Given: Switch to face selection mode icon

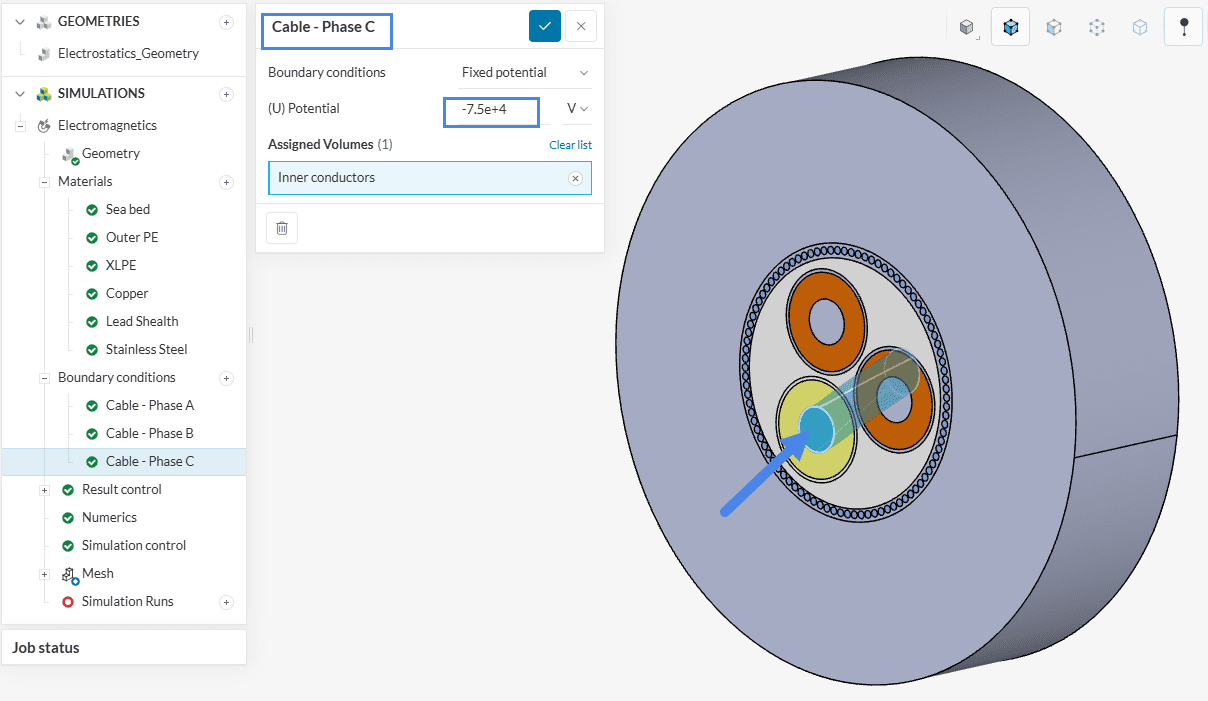Looking at the screenshot, I should point(1054,27).
